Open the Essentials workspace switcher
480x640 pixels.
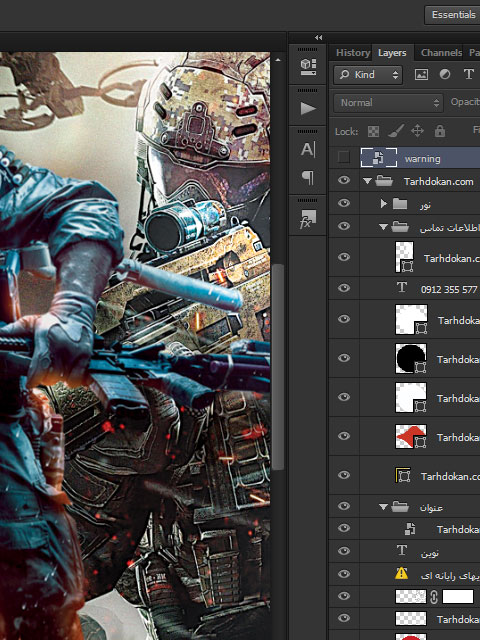(452, 15)
